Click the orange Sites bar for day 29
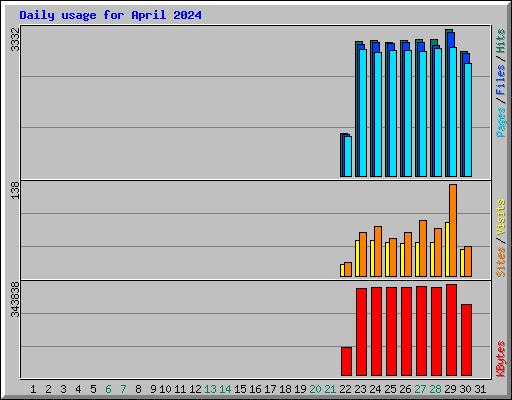The width and height of the screenshot is (512, 400). point(453,230)
